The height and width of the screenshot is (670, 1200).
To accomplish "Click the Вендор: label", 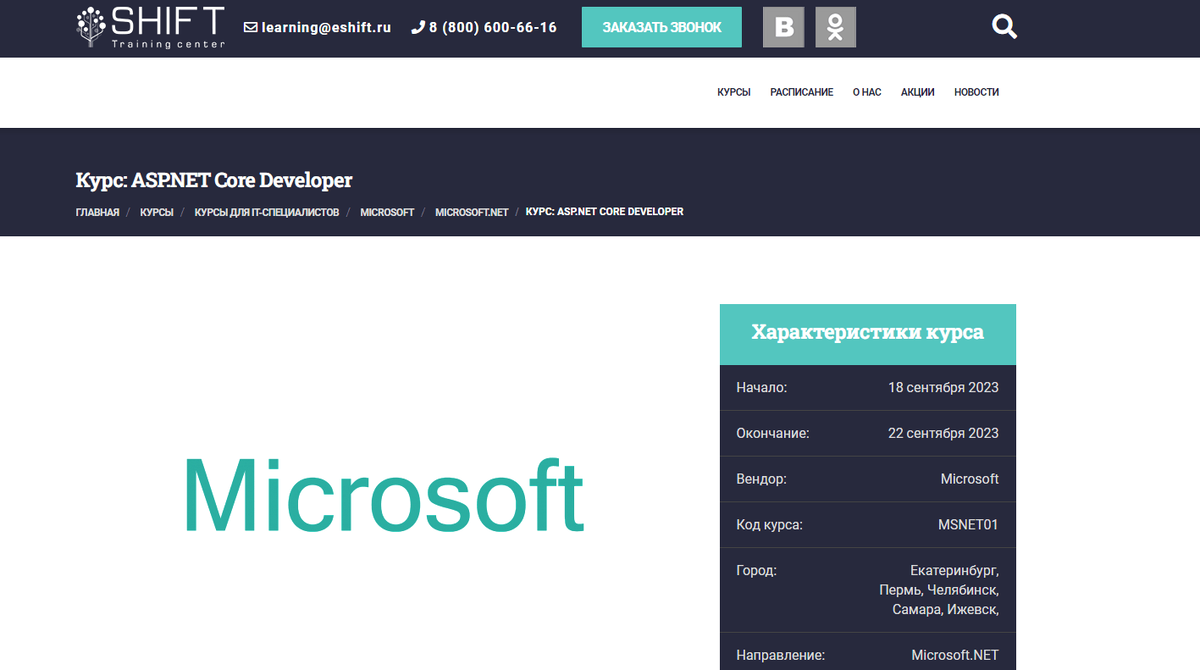I will 762,479.
